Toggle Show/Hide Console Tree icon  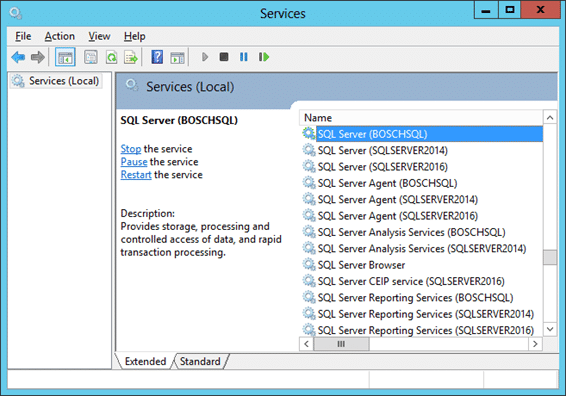pyautogui.click(x=65, y=57)
